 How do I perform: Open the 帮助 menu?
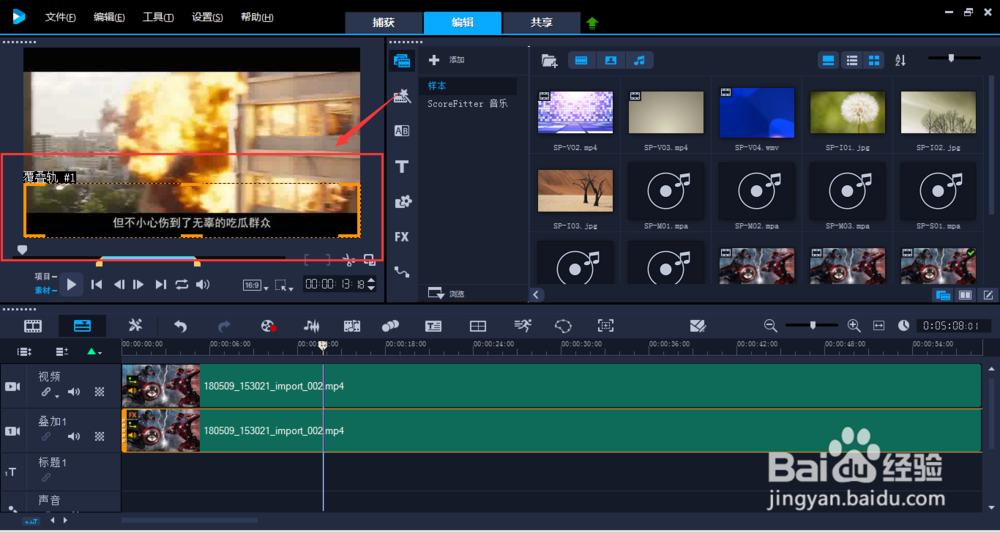257,18
